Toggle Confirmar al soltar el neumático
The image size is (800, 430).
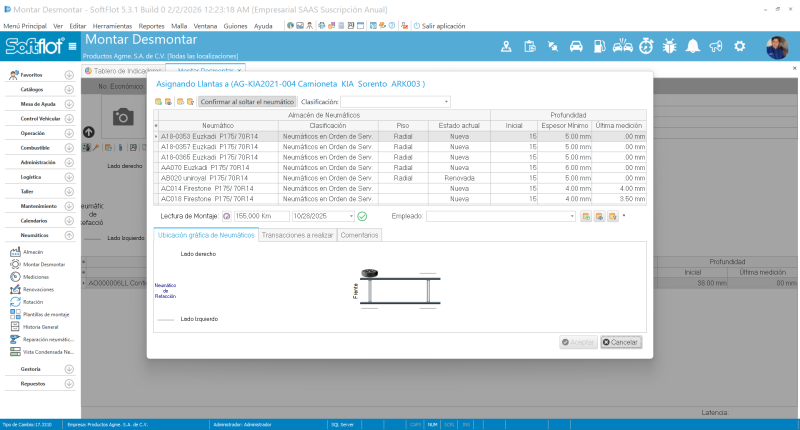(247, 102)
